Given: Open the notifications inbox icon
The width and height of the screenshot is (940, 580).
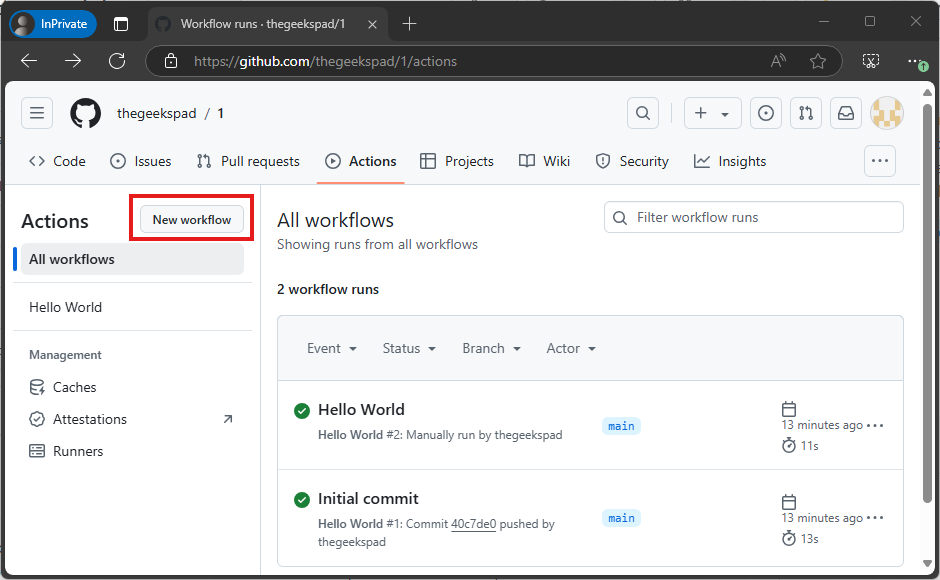Looking at the screenshot, I should pyautogui.click(x=845, y=113).
